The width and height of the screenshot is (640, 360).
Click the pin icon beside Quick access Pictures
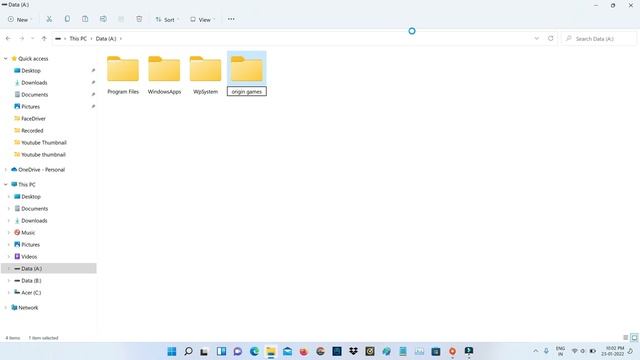[93, 107]
